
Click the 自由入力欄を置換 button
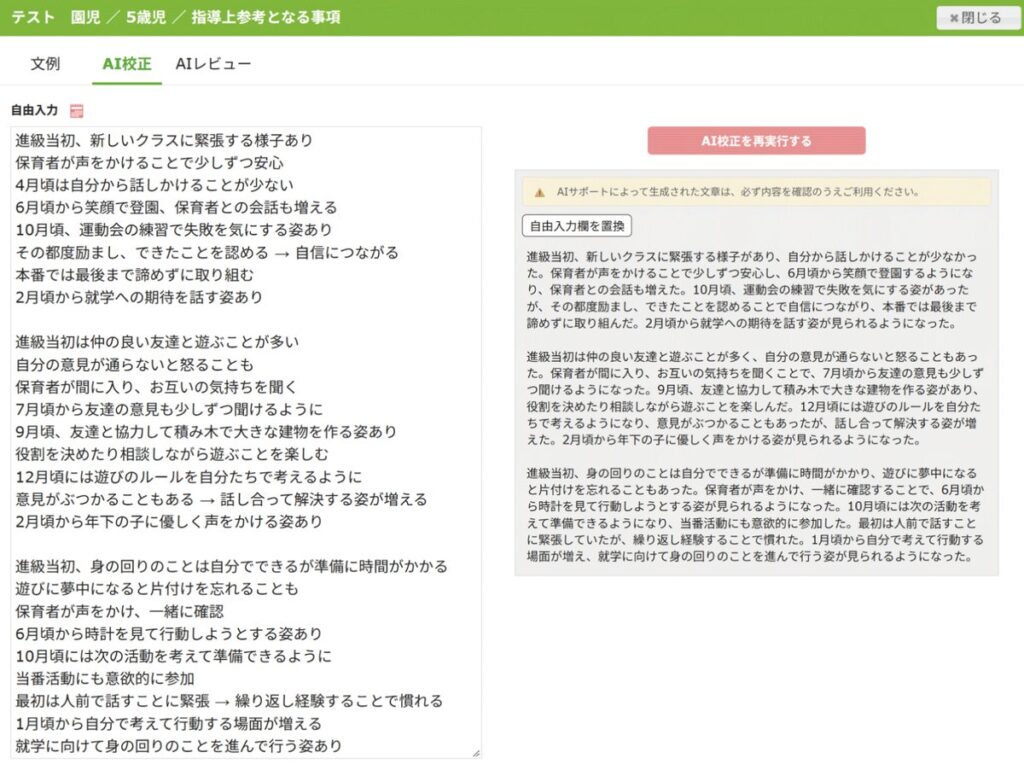point(577,226)
